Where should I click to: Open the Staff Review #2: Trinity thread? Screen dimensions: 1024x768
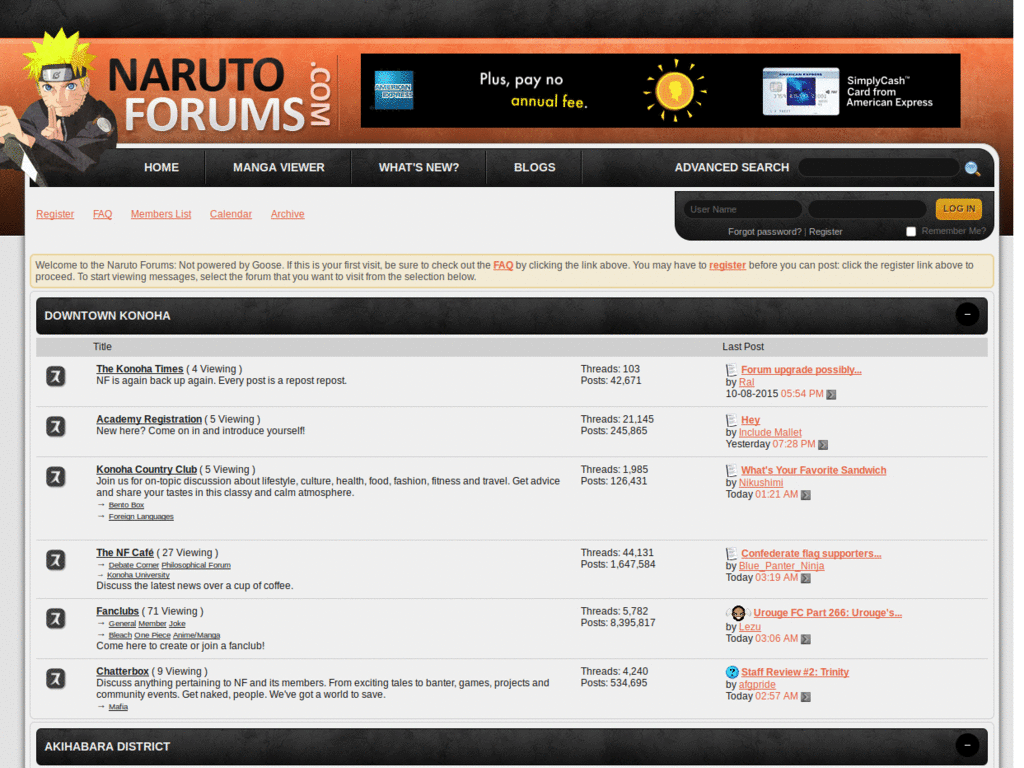795,672
